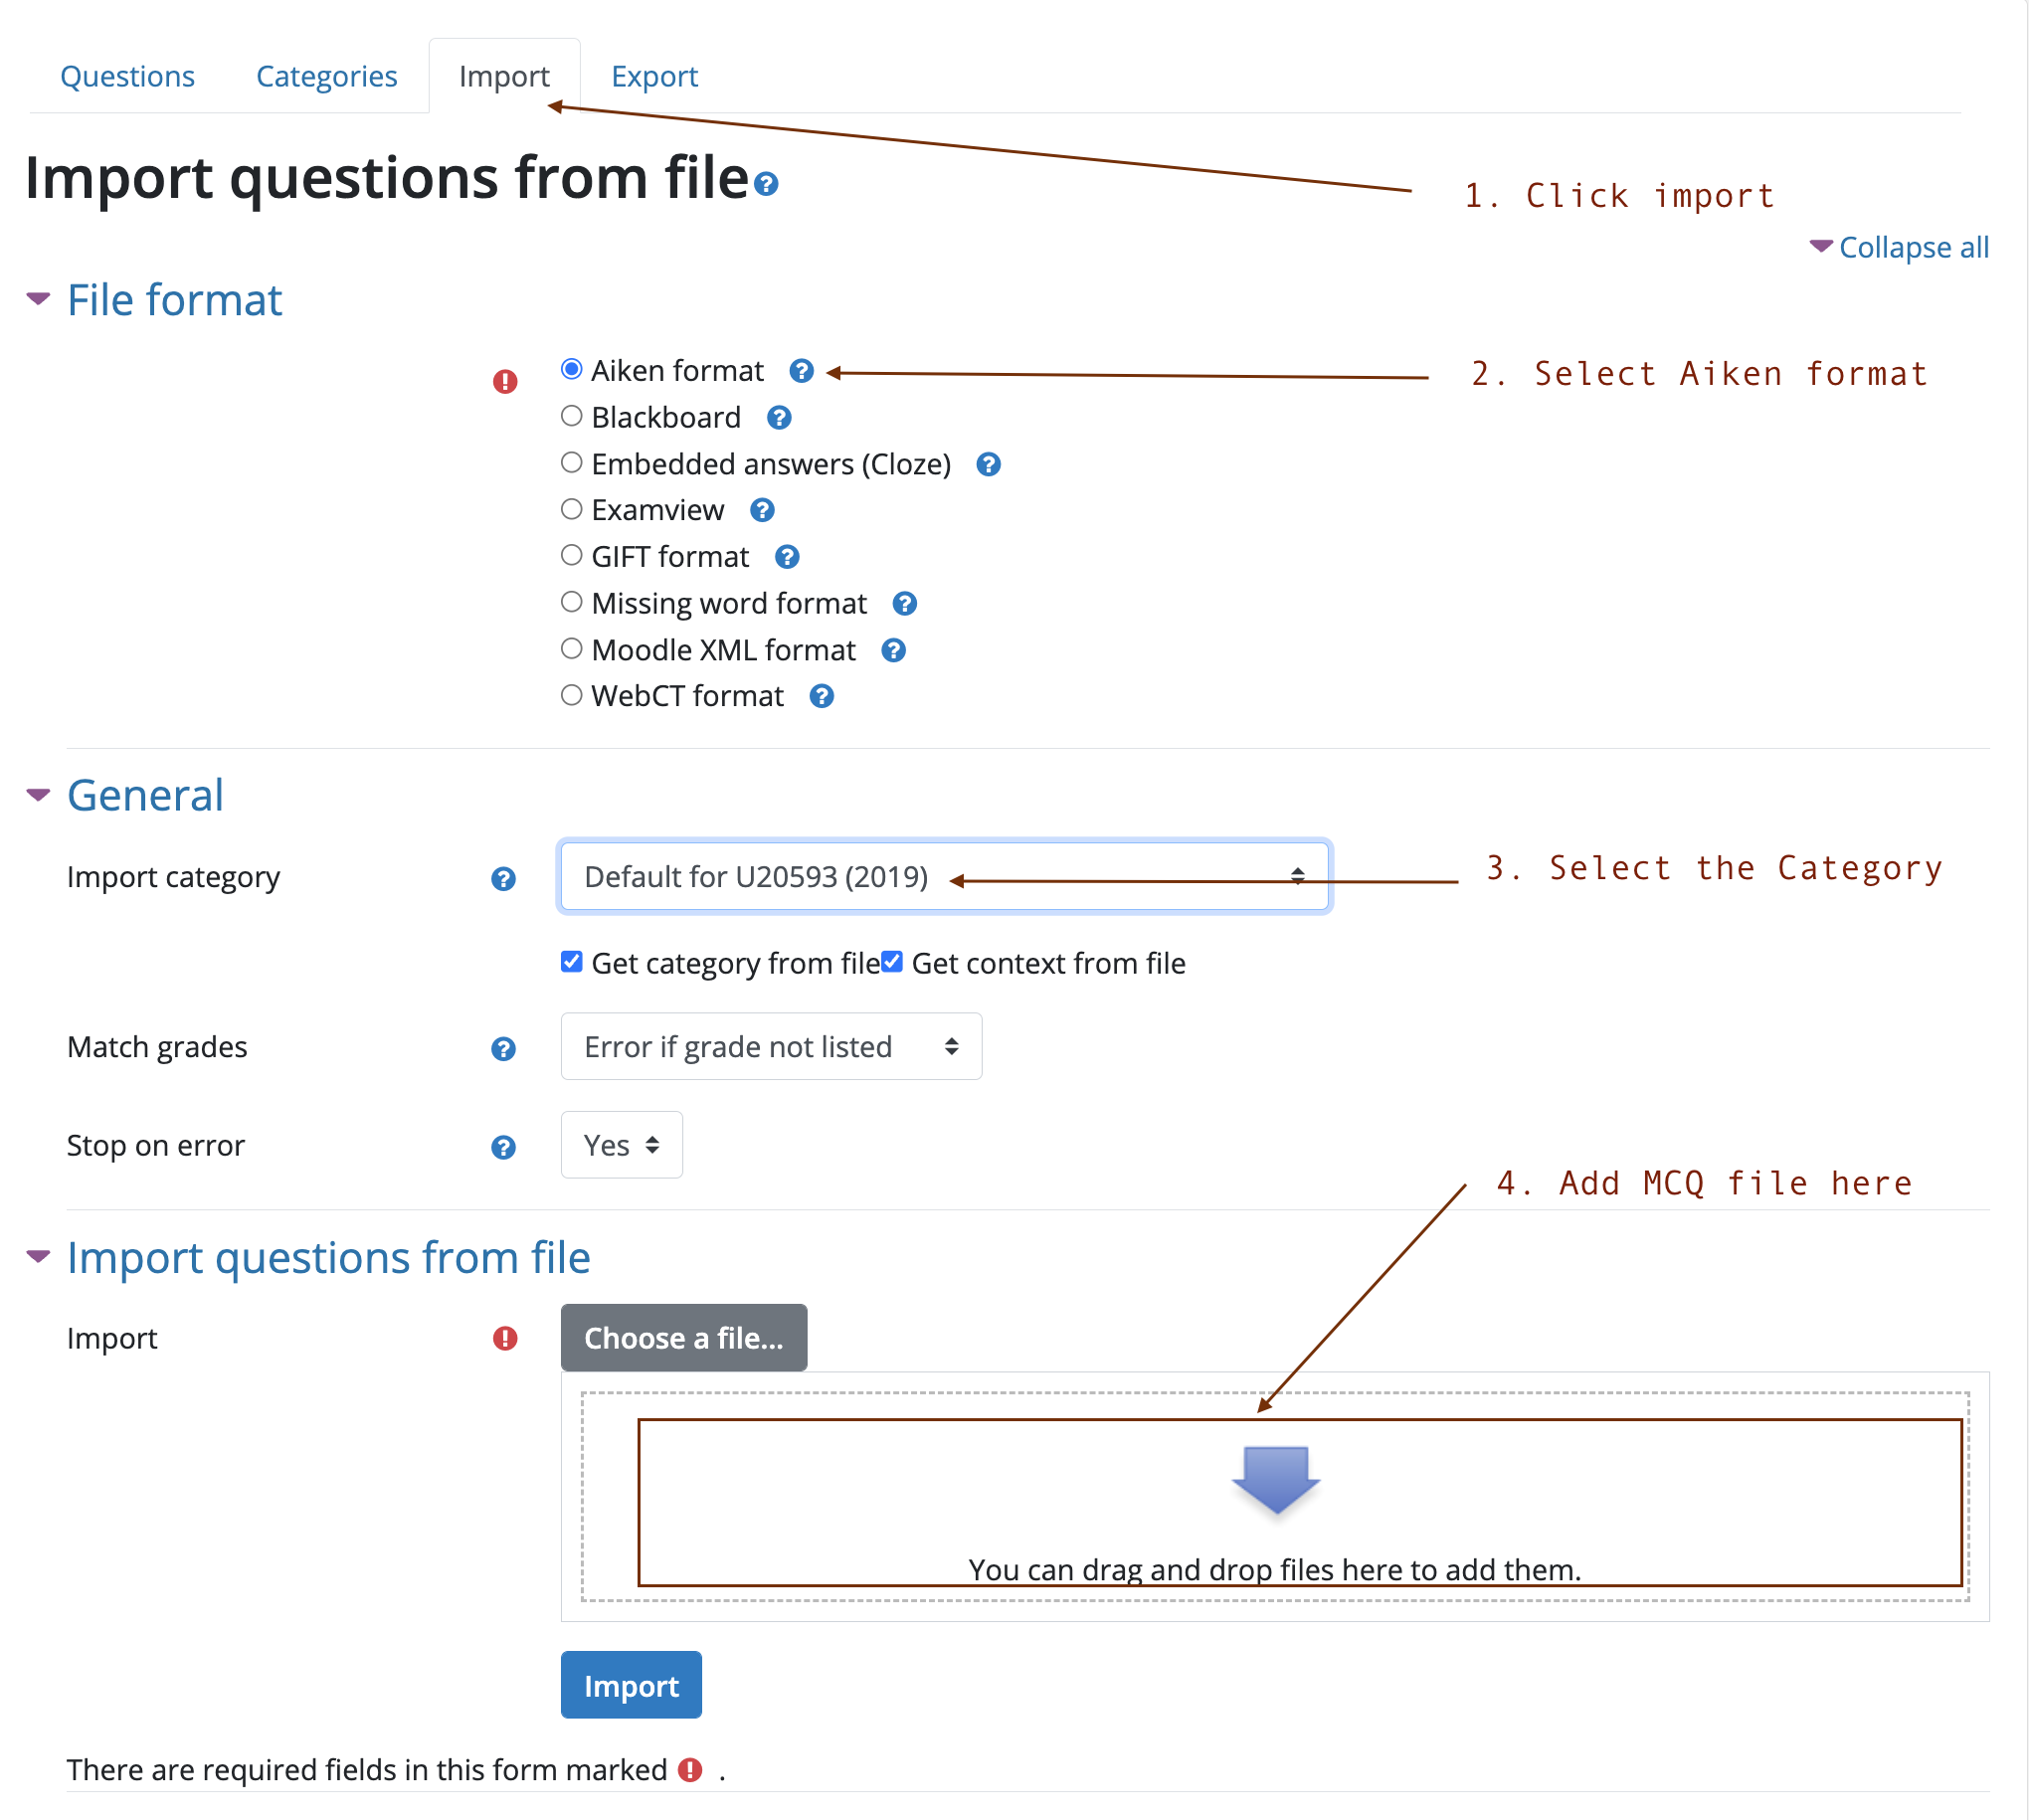
Task: Open help for Stop on error
Action: pyautogui.click(x=504, y=1147)
